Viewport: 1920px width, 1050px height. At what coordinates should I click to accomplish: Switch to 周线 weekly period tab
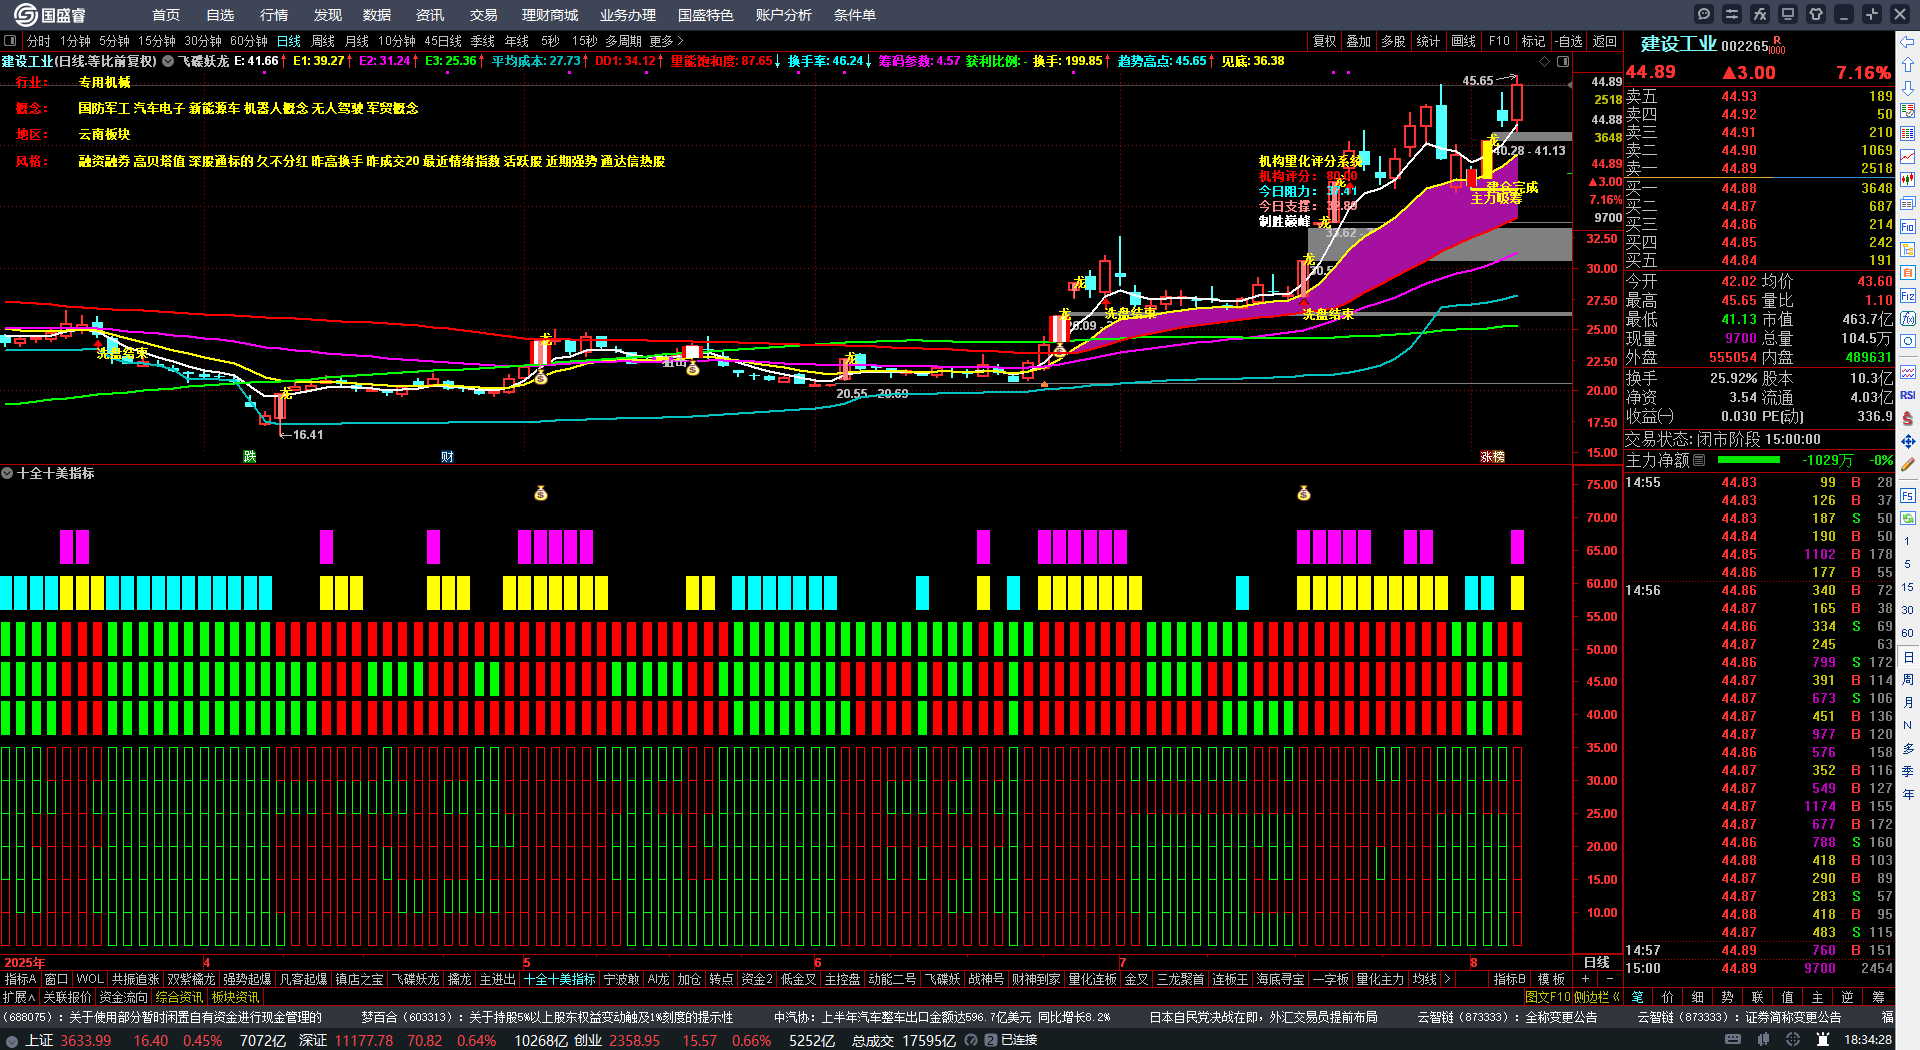(323, 41)
